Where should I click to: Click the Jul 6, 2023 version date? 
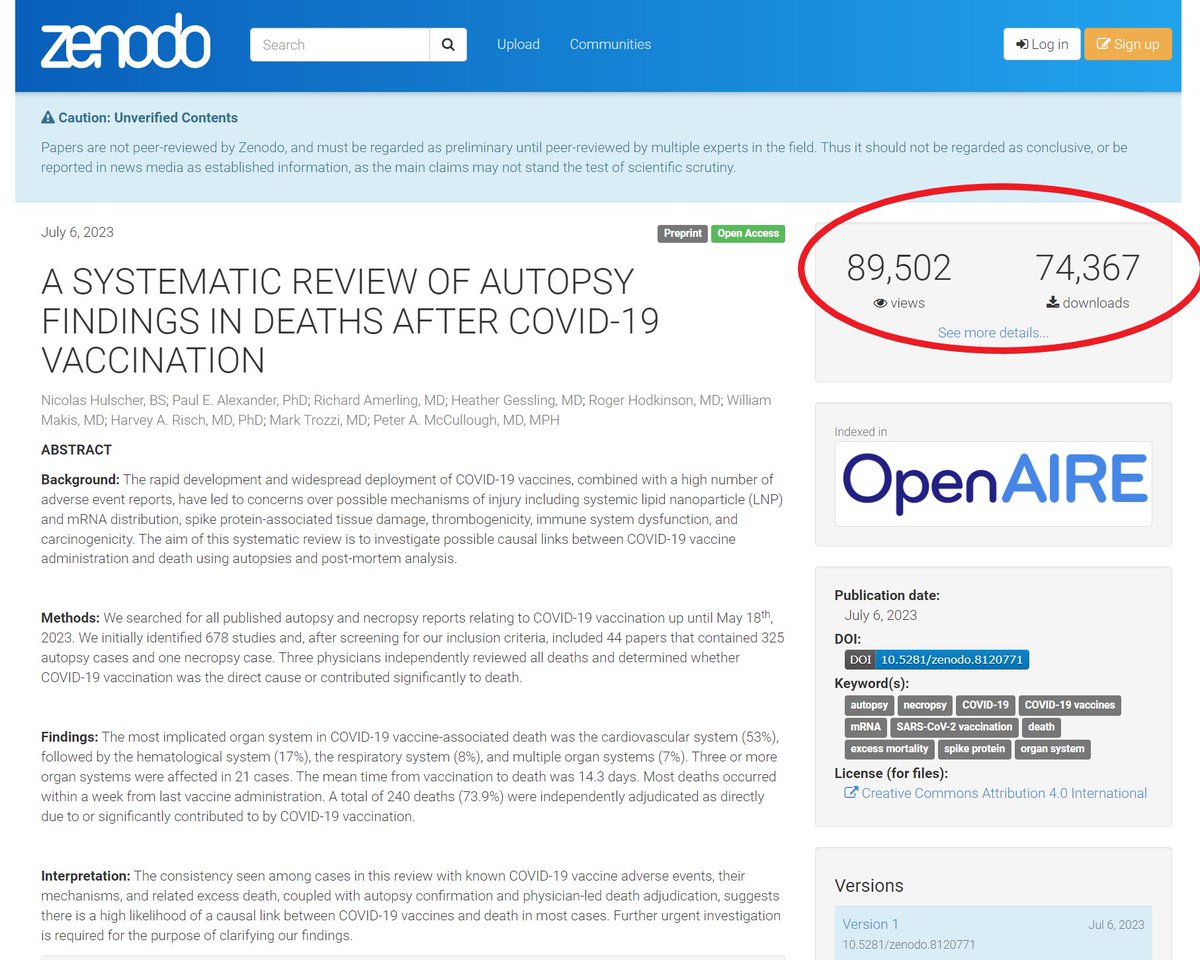(x=1114, y=925)
